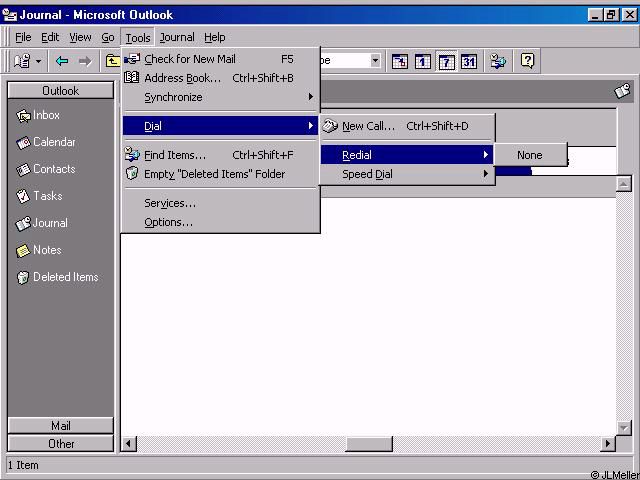Toggle the Week view button
640x480 pixels.
pyautogui.click(x=446, y=61)
